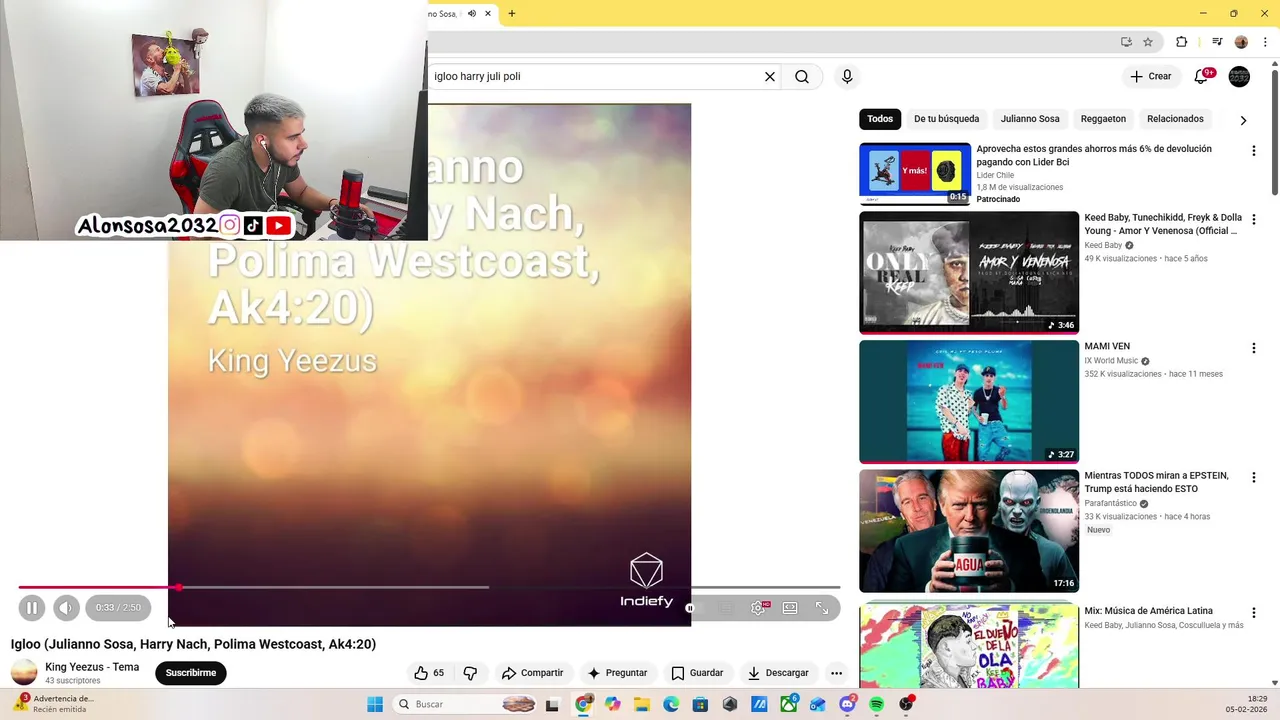Select the Todos filter chip
This screenshot has height=720, width=1280.
880,119
